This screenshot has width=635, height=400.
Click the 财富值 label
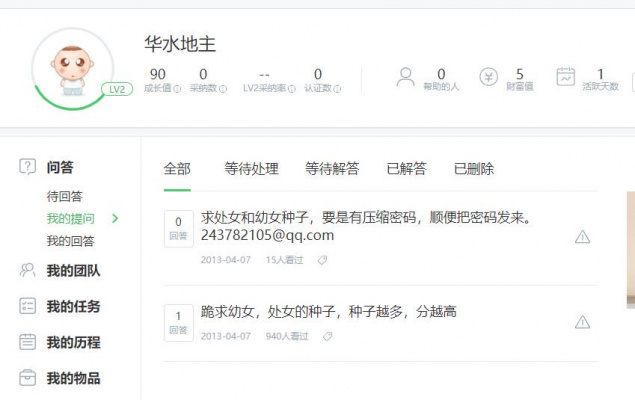(x=520, y=86)
